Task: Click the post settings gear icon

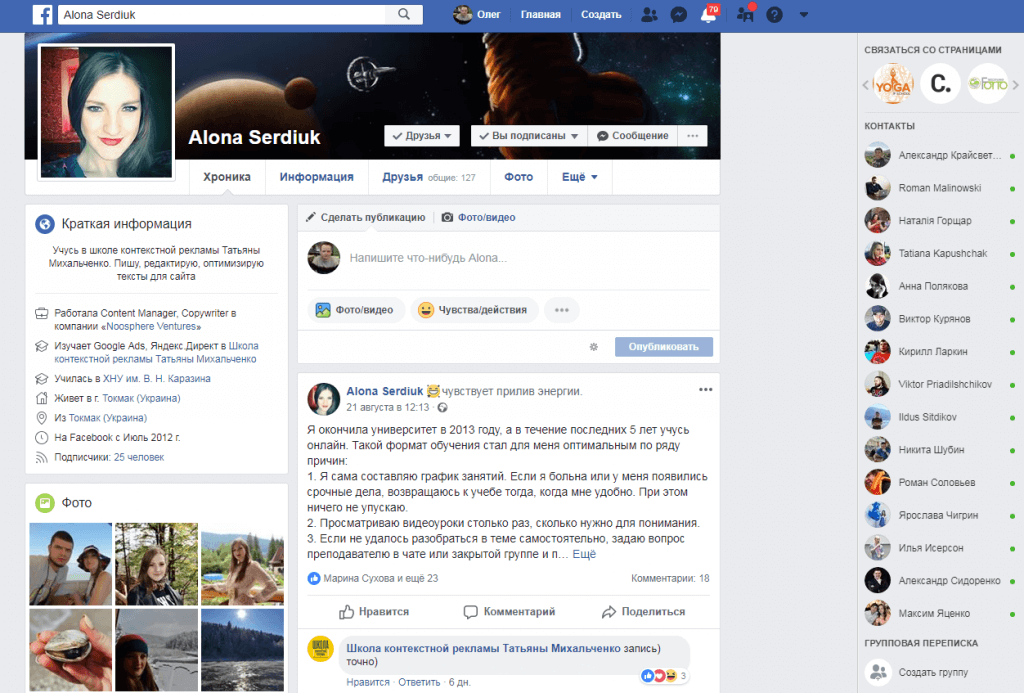Action: (593, 347)
